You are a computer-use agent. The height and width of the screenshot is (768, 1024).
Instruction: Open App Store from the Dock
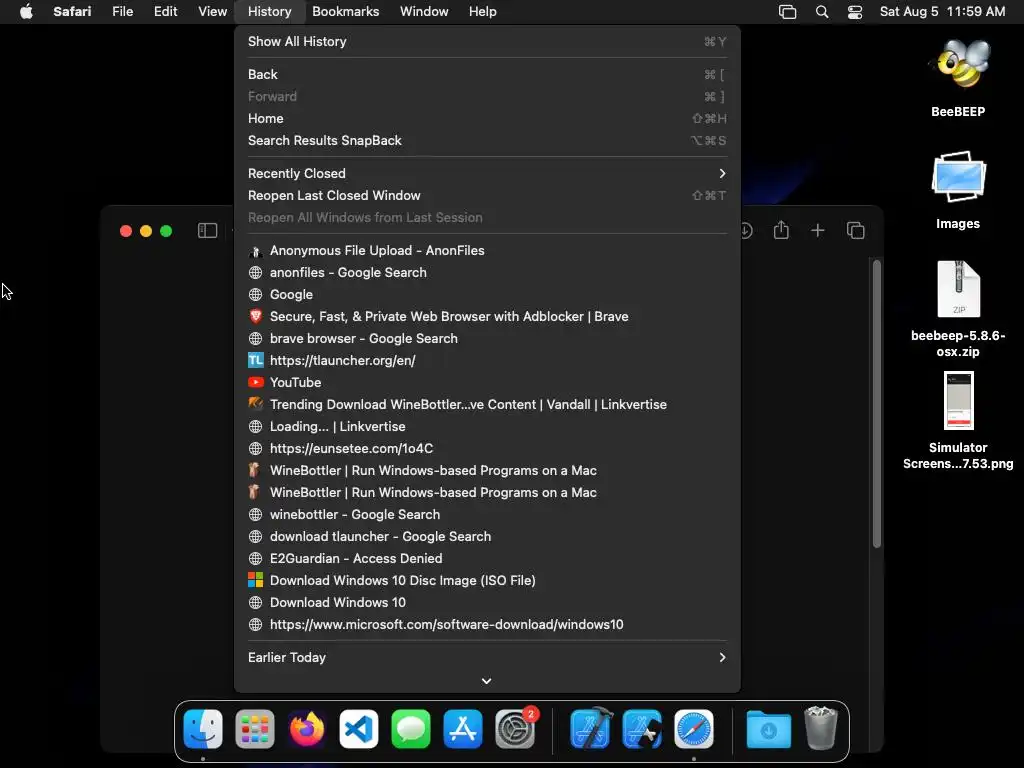pyautogui.click(x=463, y=729)
